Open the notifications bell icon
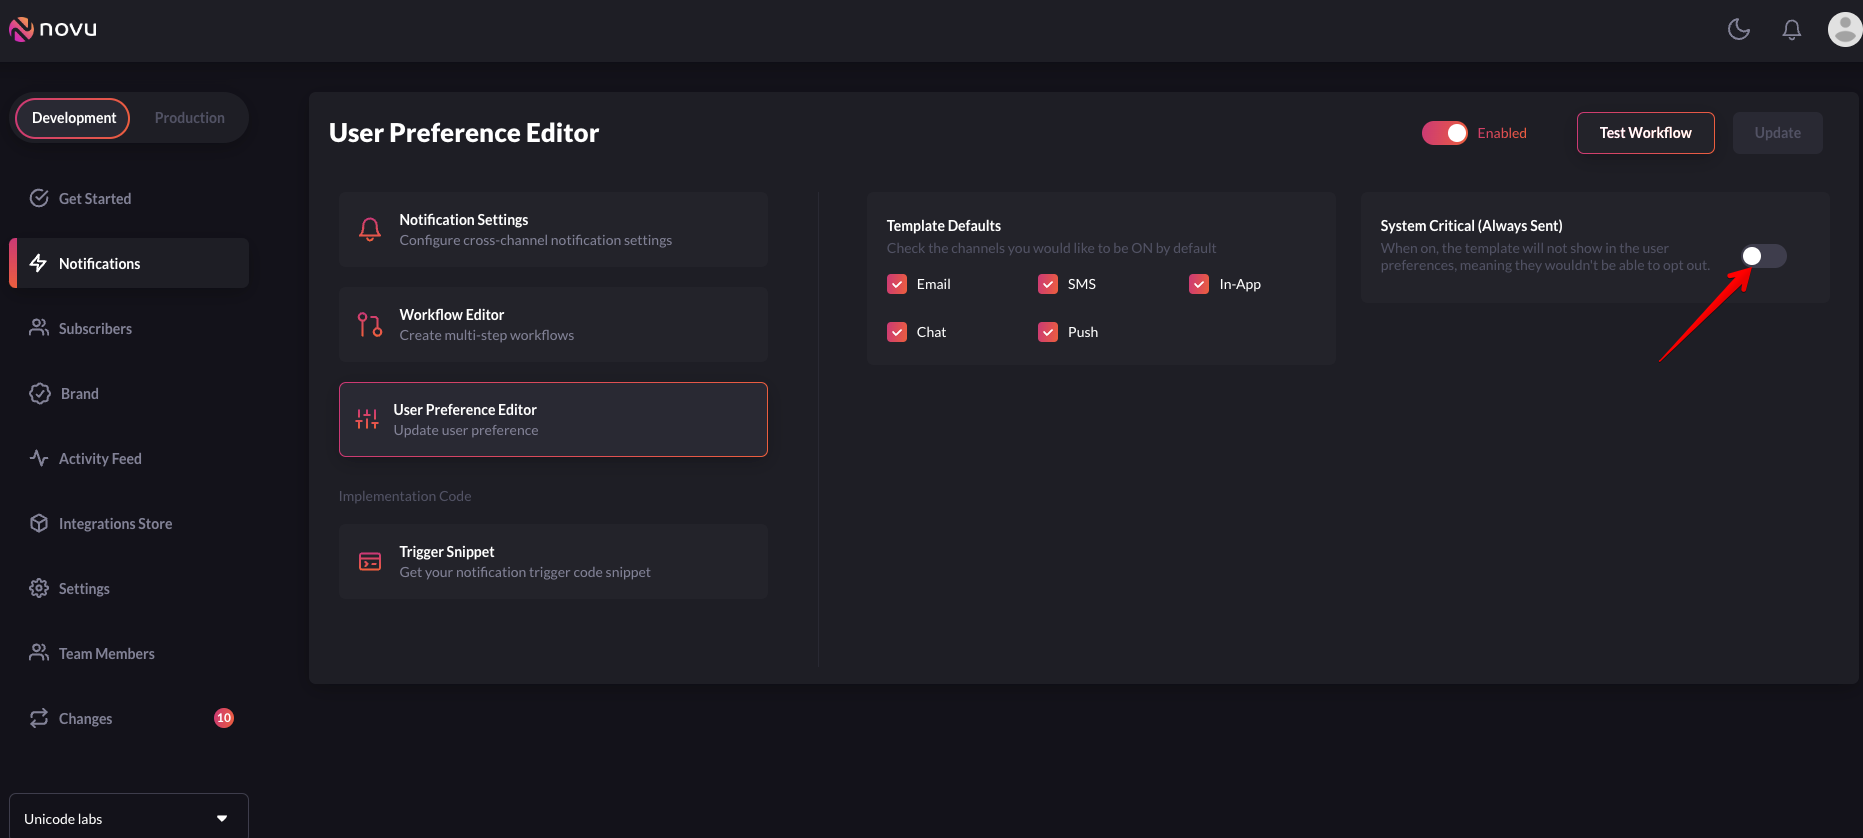 click(x=1792, y=30)
